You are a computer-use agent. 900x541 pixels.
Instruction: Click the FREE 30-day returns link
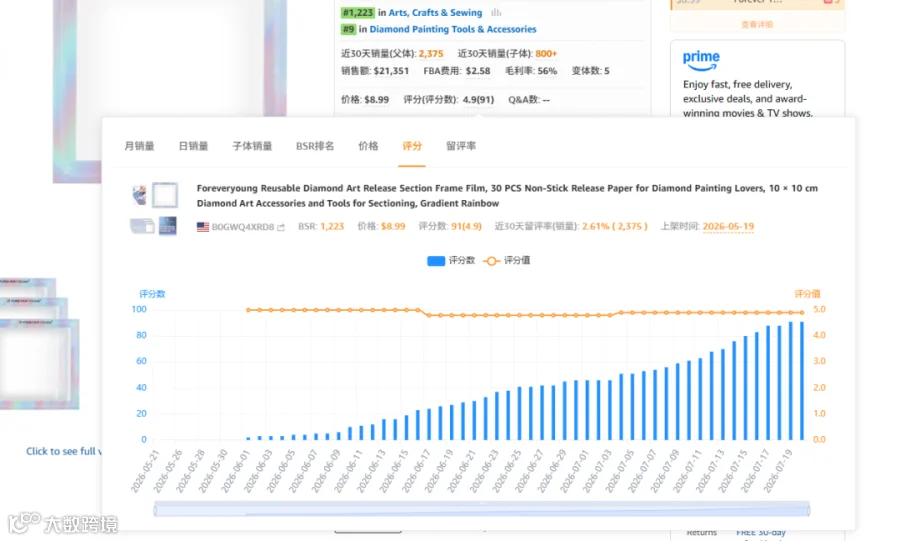coord(761,532)
